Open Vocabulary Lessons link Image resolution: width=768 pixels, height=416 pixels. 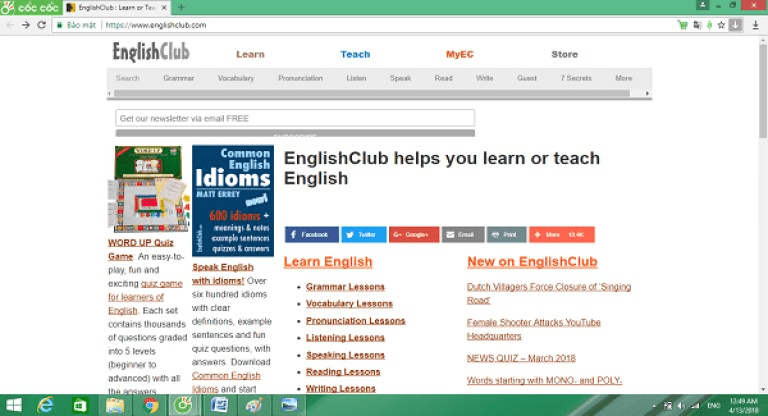[349, 304]
